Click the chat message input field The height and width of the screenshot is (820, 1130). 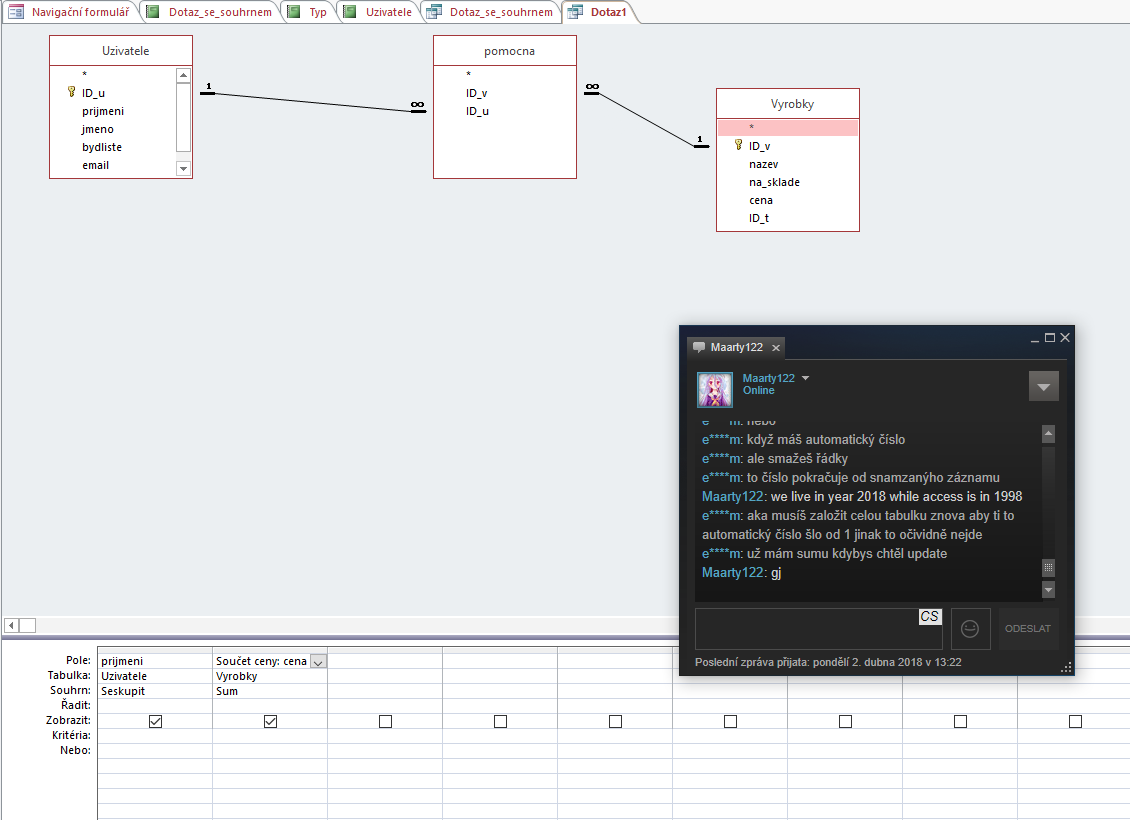(819, 629)
